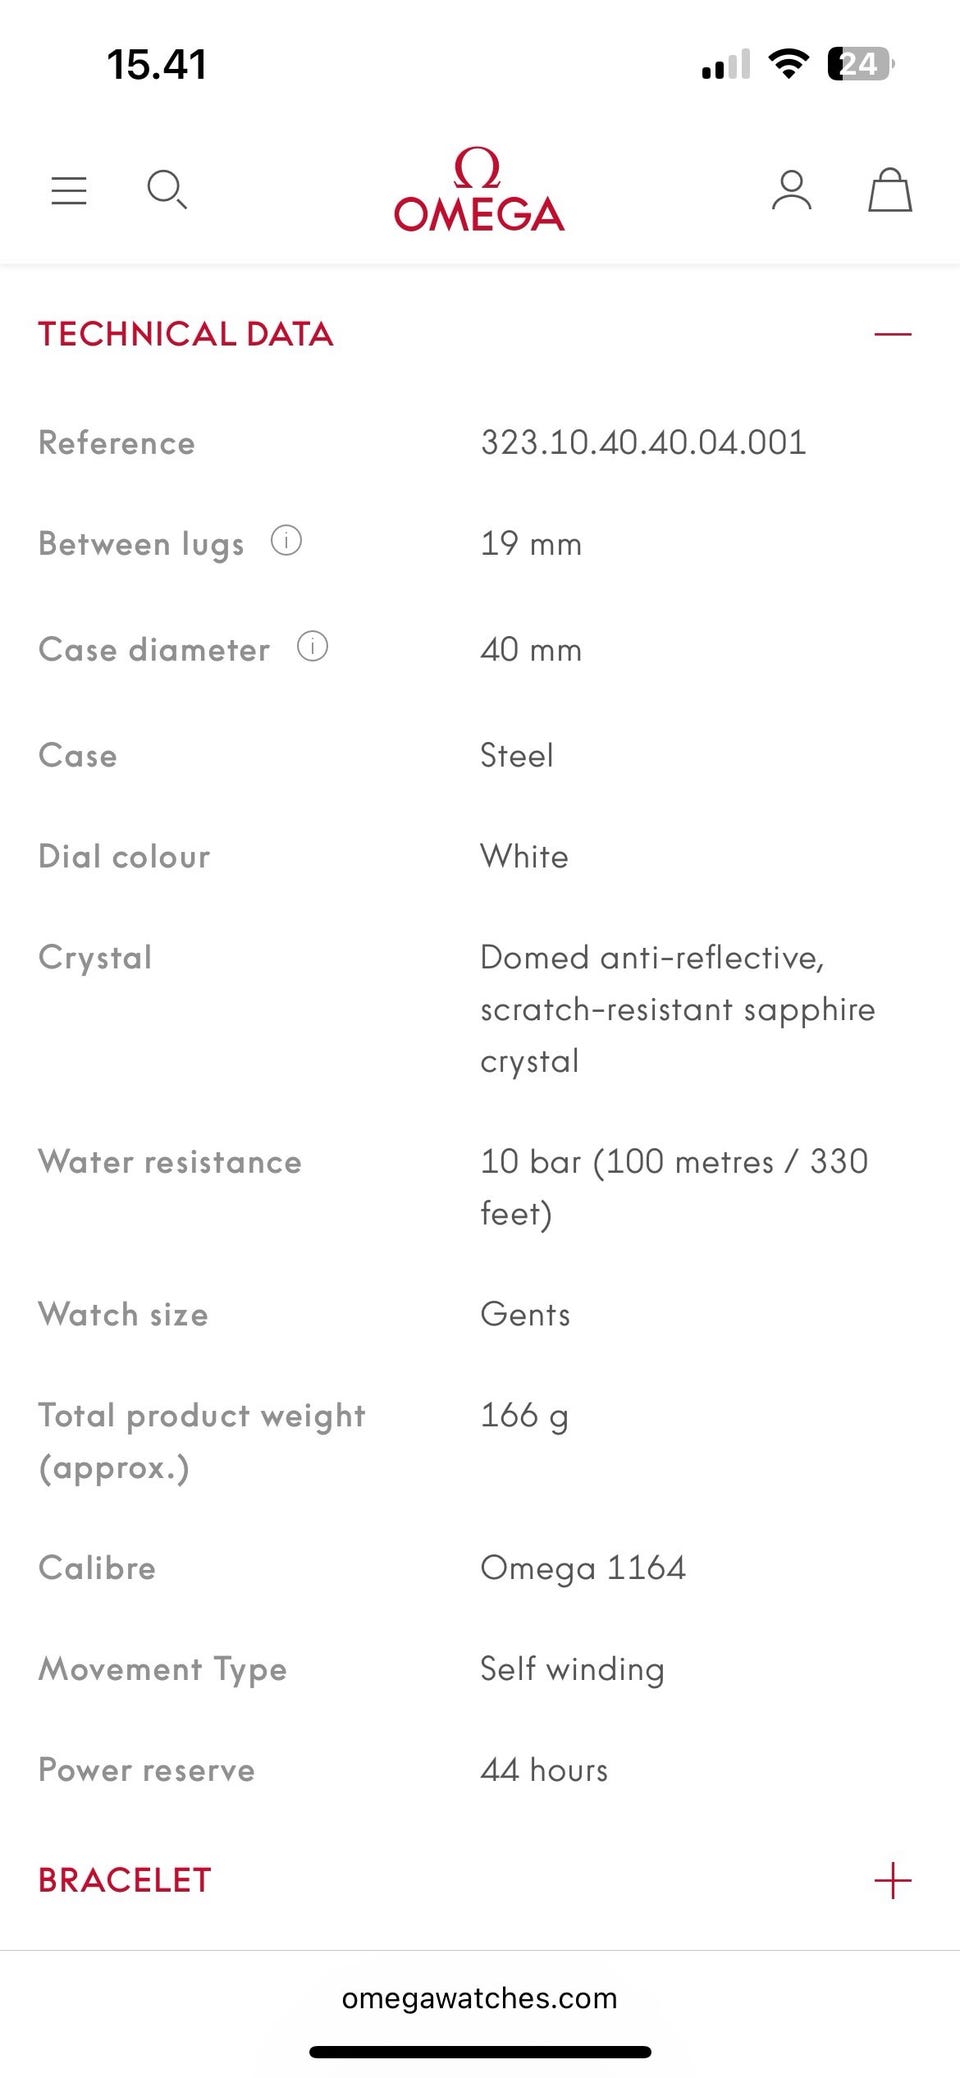This screenshot has width=960, height=2078.
Task: Tap the battery indicator
Action: pyautogui.click(x=859, y=65)
